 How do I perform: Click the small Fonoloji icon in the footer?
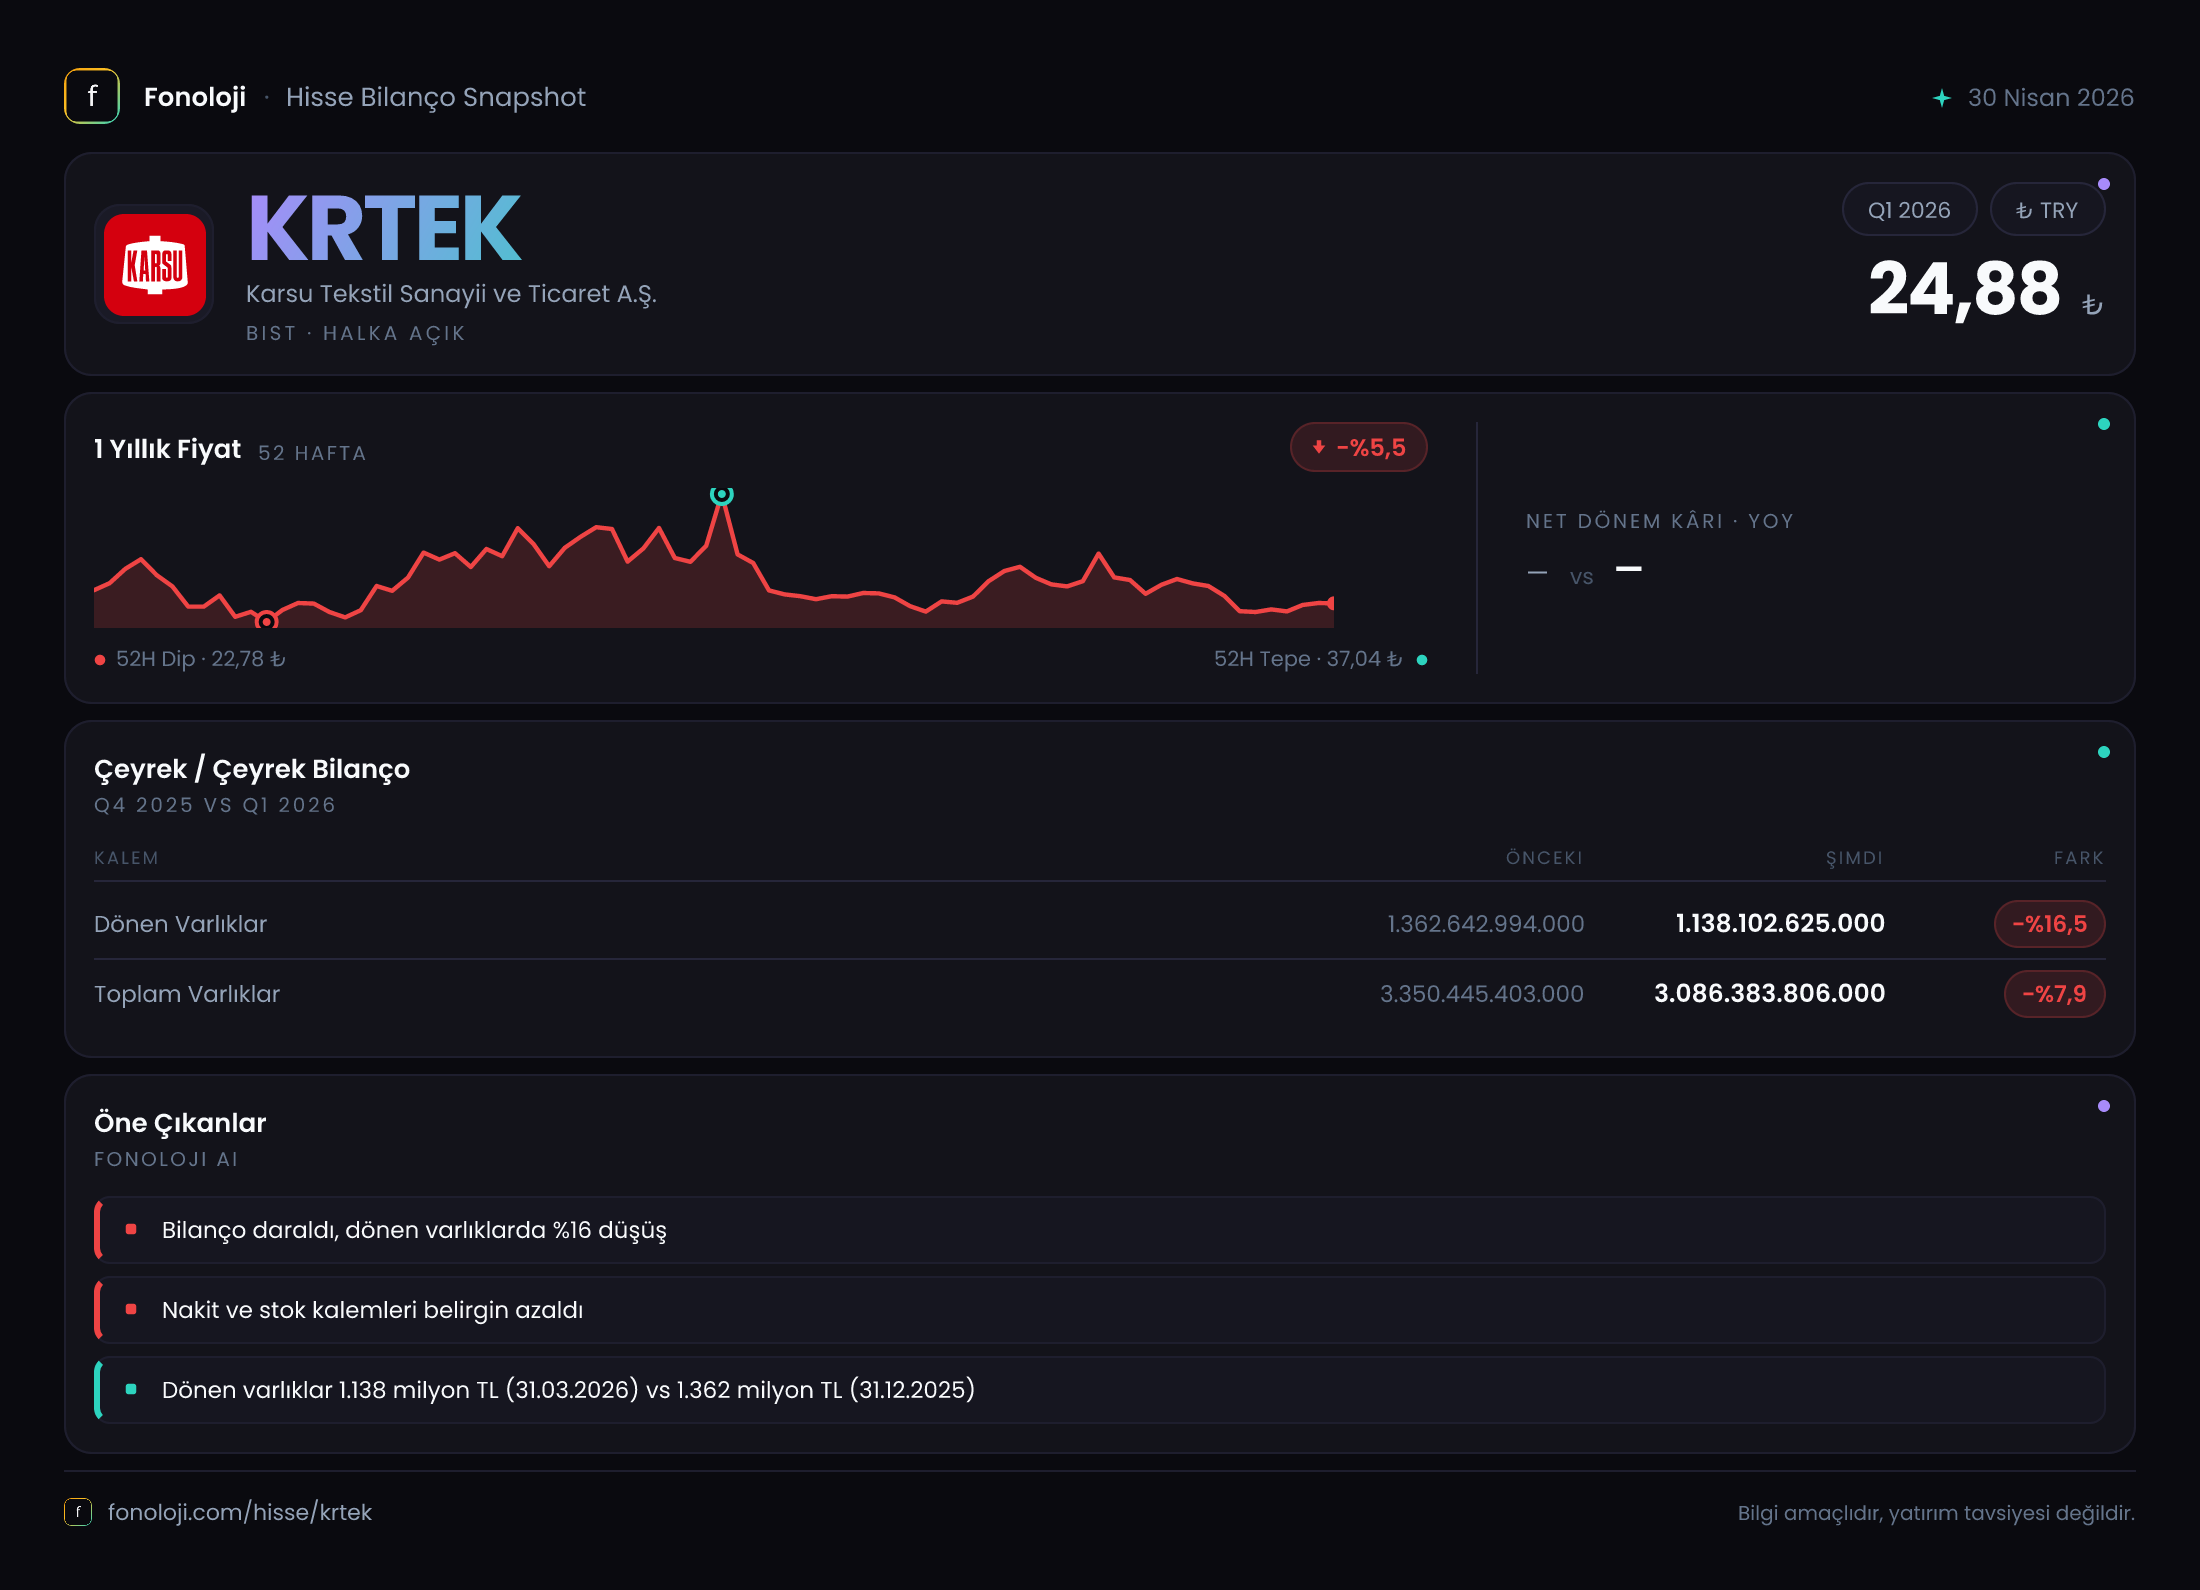[x=78, y=1511]
